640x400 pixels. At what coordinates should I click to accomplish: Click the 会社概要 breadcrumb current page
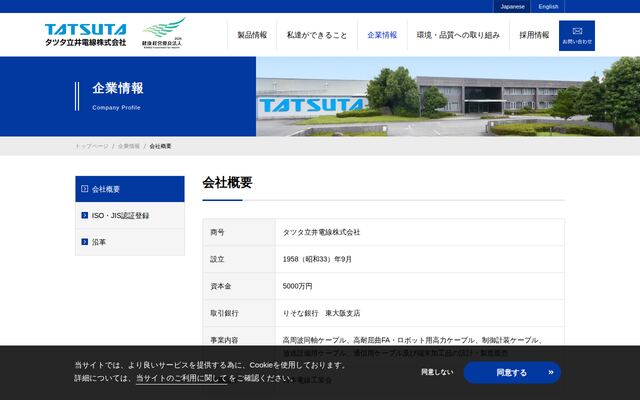pyautogui.click(x=160, y=146)
